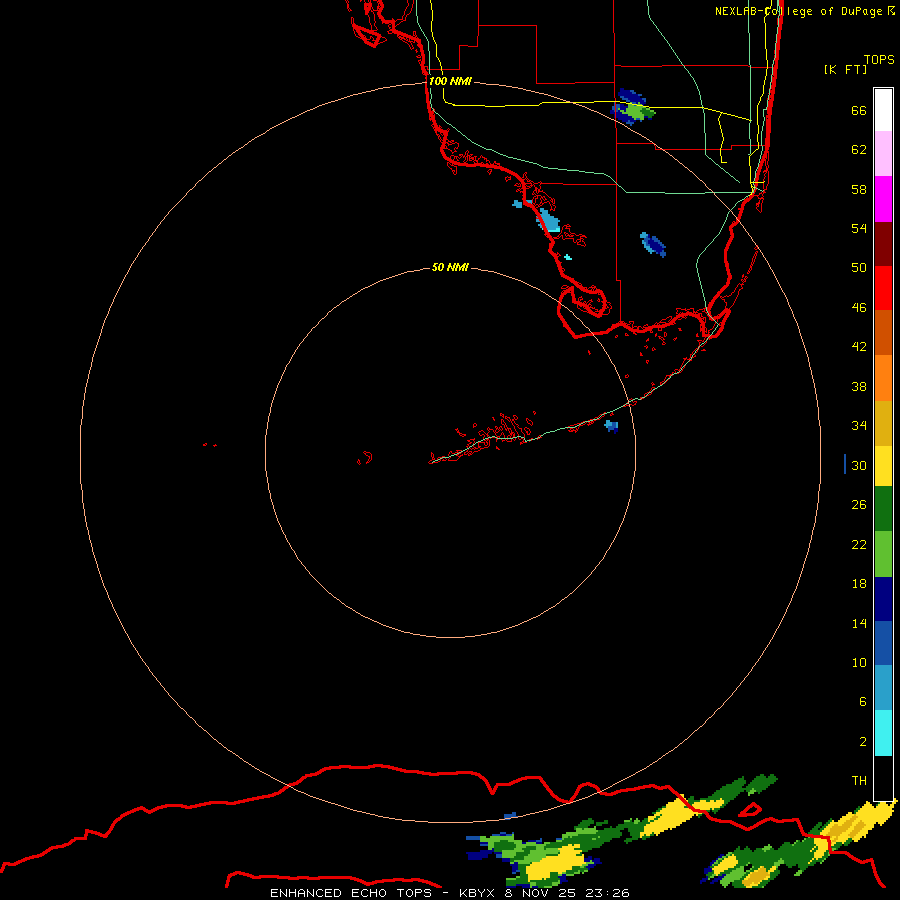Click the "14" legend value
900x900 pixels.
(x=859, y=623)
